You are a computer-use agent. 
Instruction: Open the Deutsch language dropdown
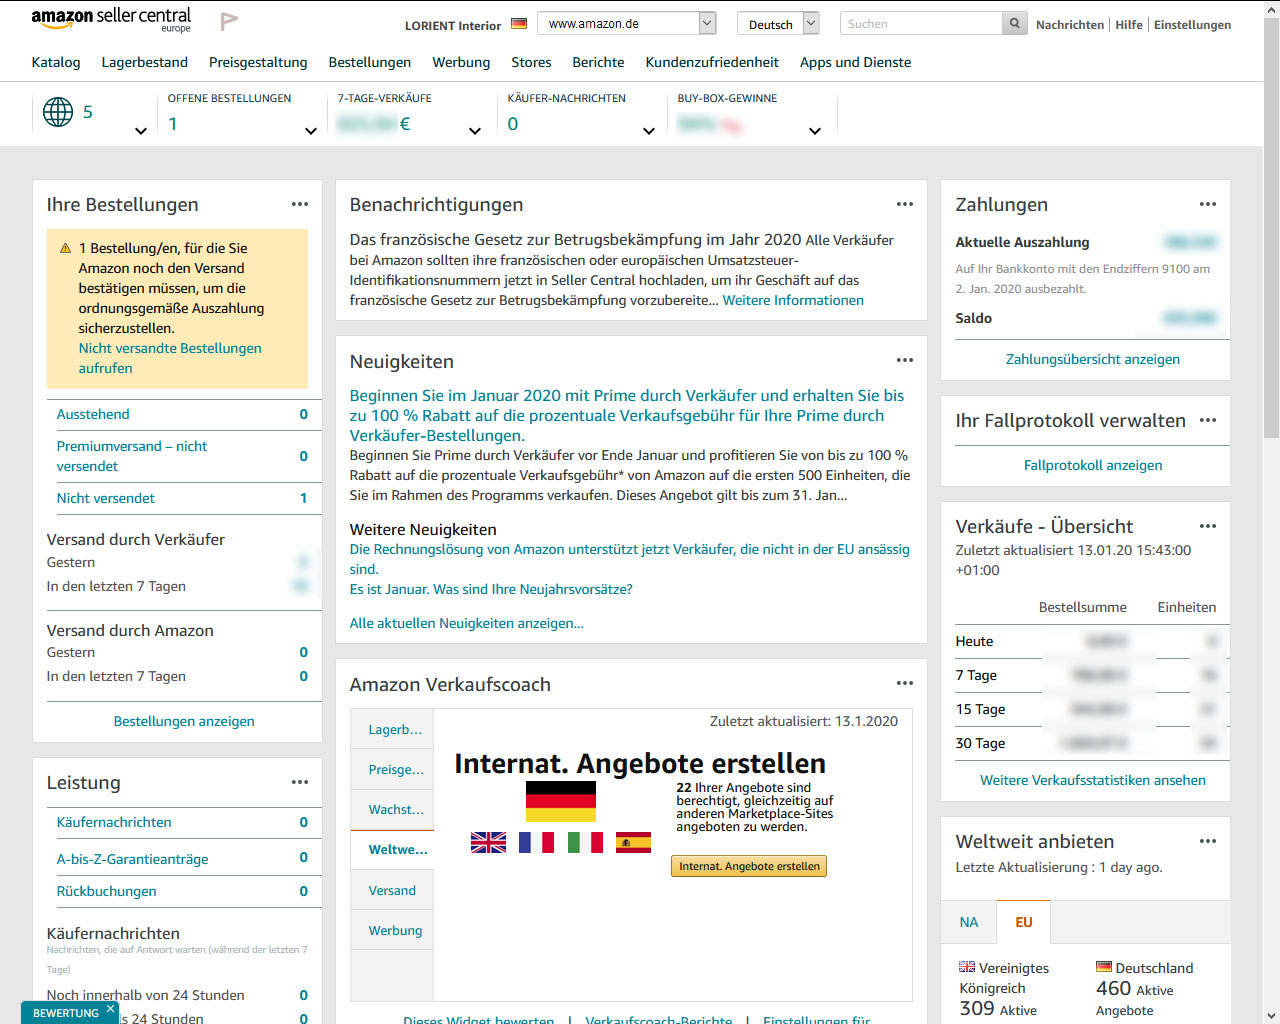pos(778,23)
